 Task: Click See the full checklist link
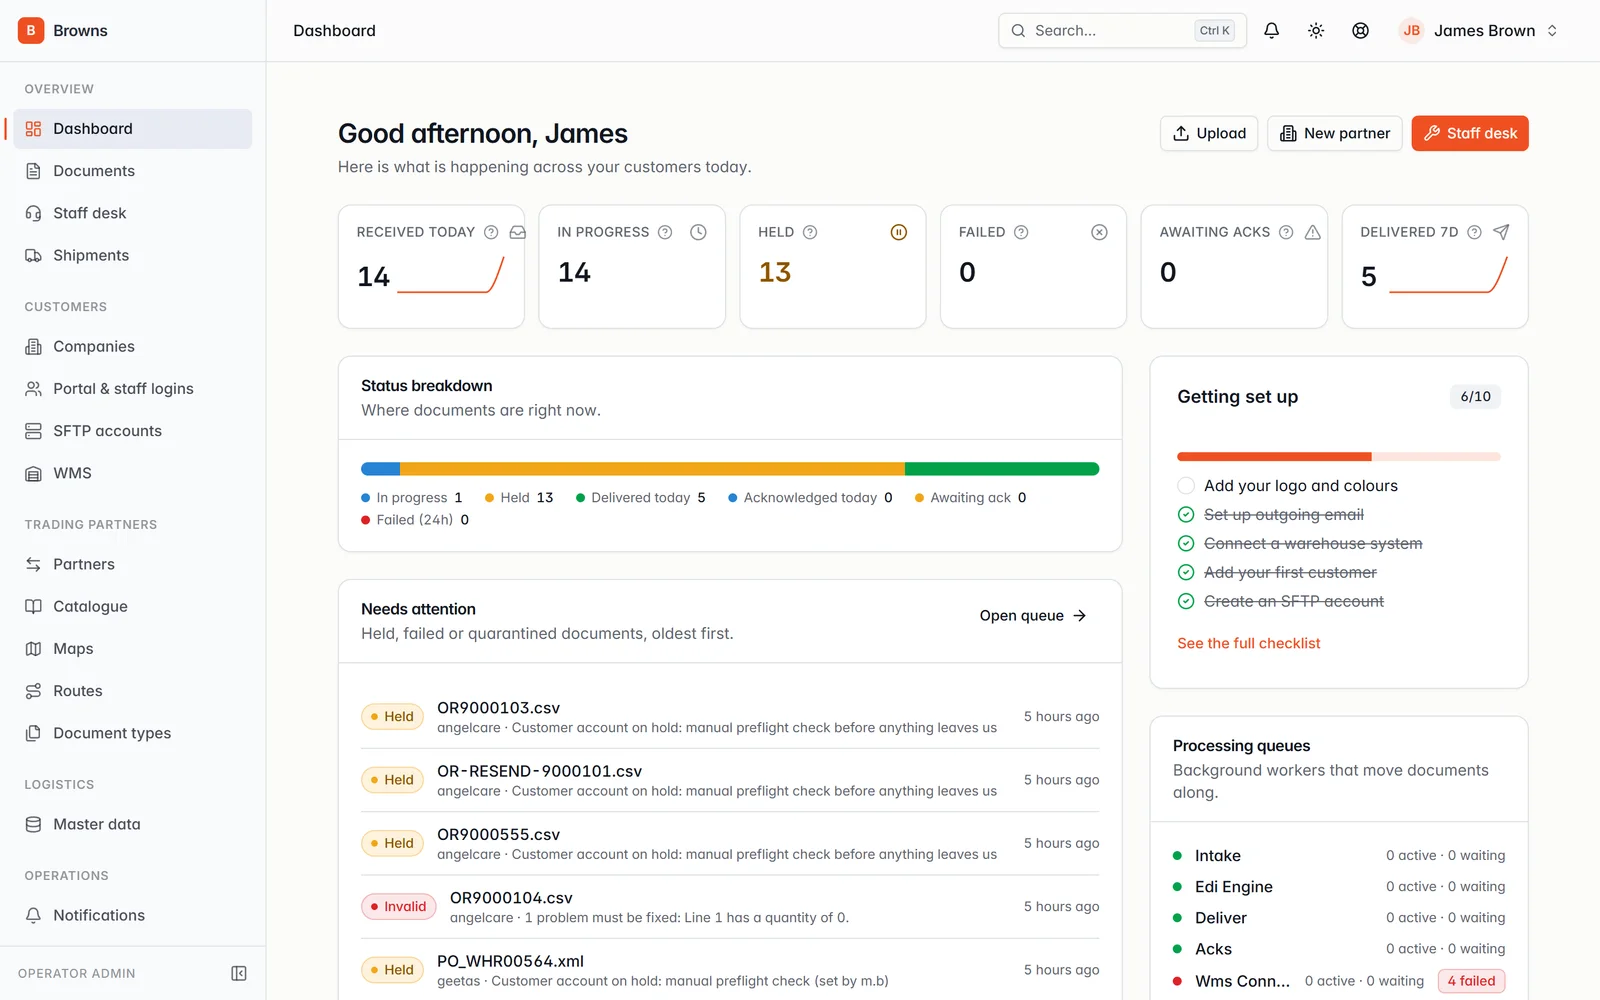(1248, 643)
